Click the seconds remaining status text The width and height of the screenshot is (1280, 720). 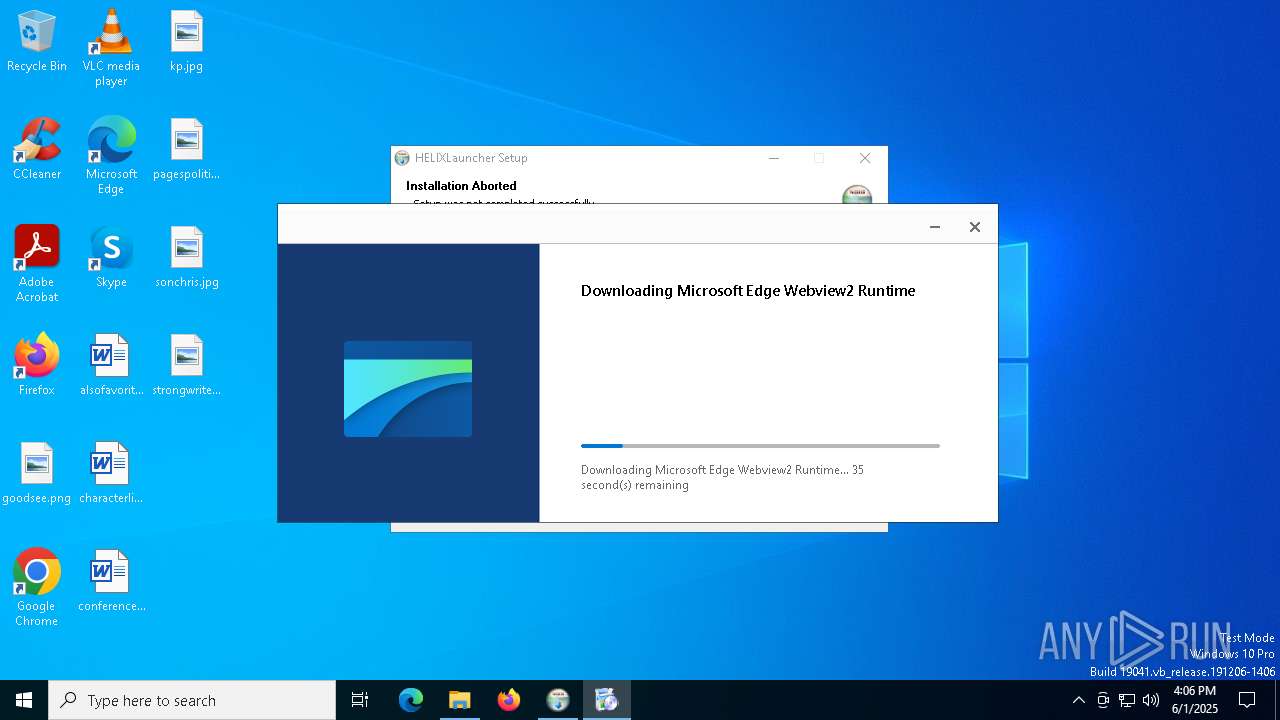(x=722, y=477)
